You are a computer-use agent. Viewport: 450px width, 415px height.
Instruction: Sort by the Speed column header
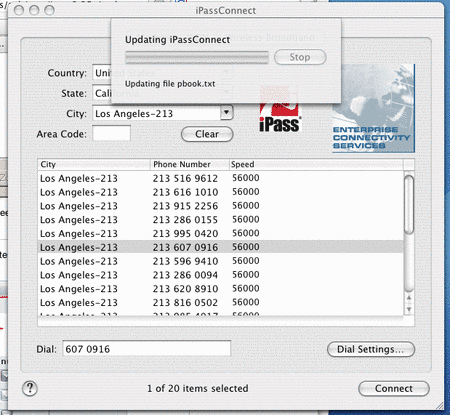pyautogui.click(x=316, y=164)
